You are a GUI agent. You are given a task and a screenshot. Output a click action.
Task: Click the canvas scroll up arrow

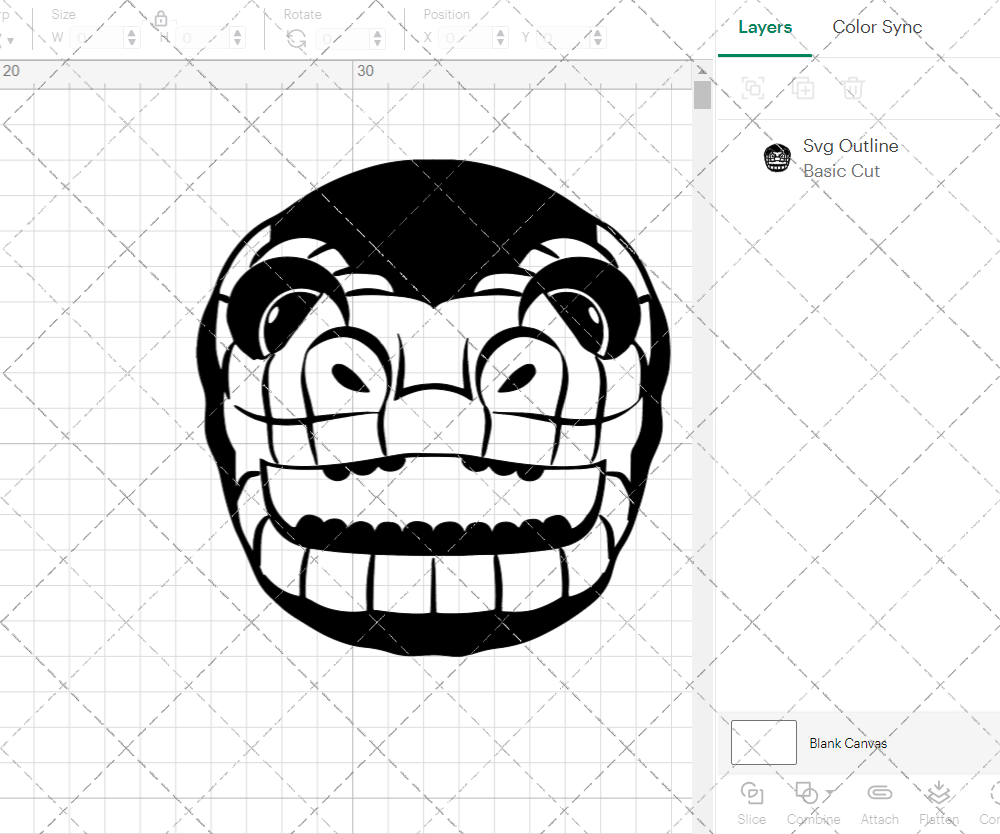702,70
